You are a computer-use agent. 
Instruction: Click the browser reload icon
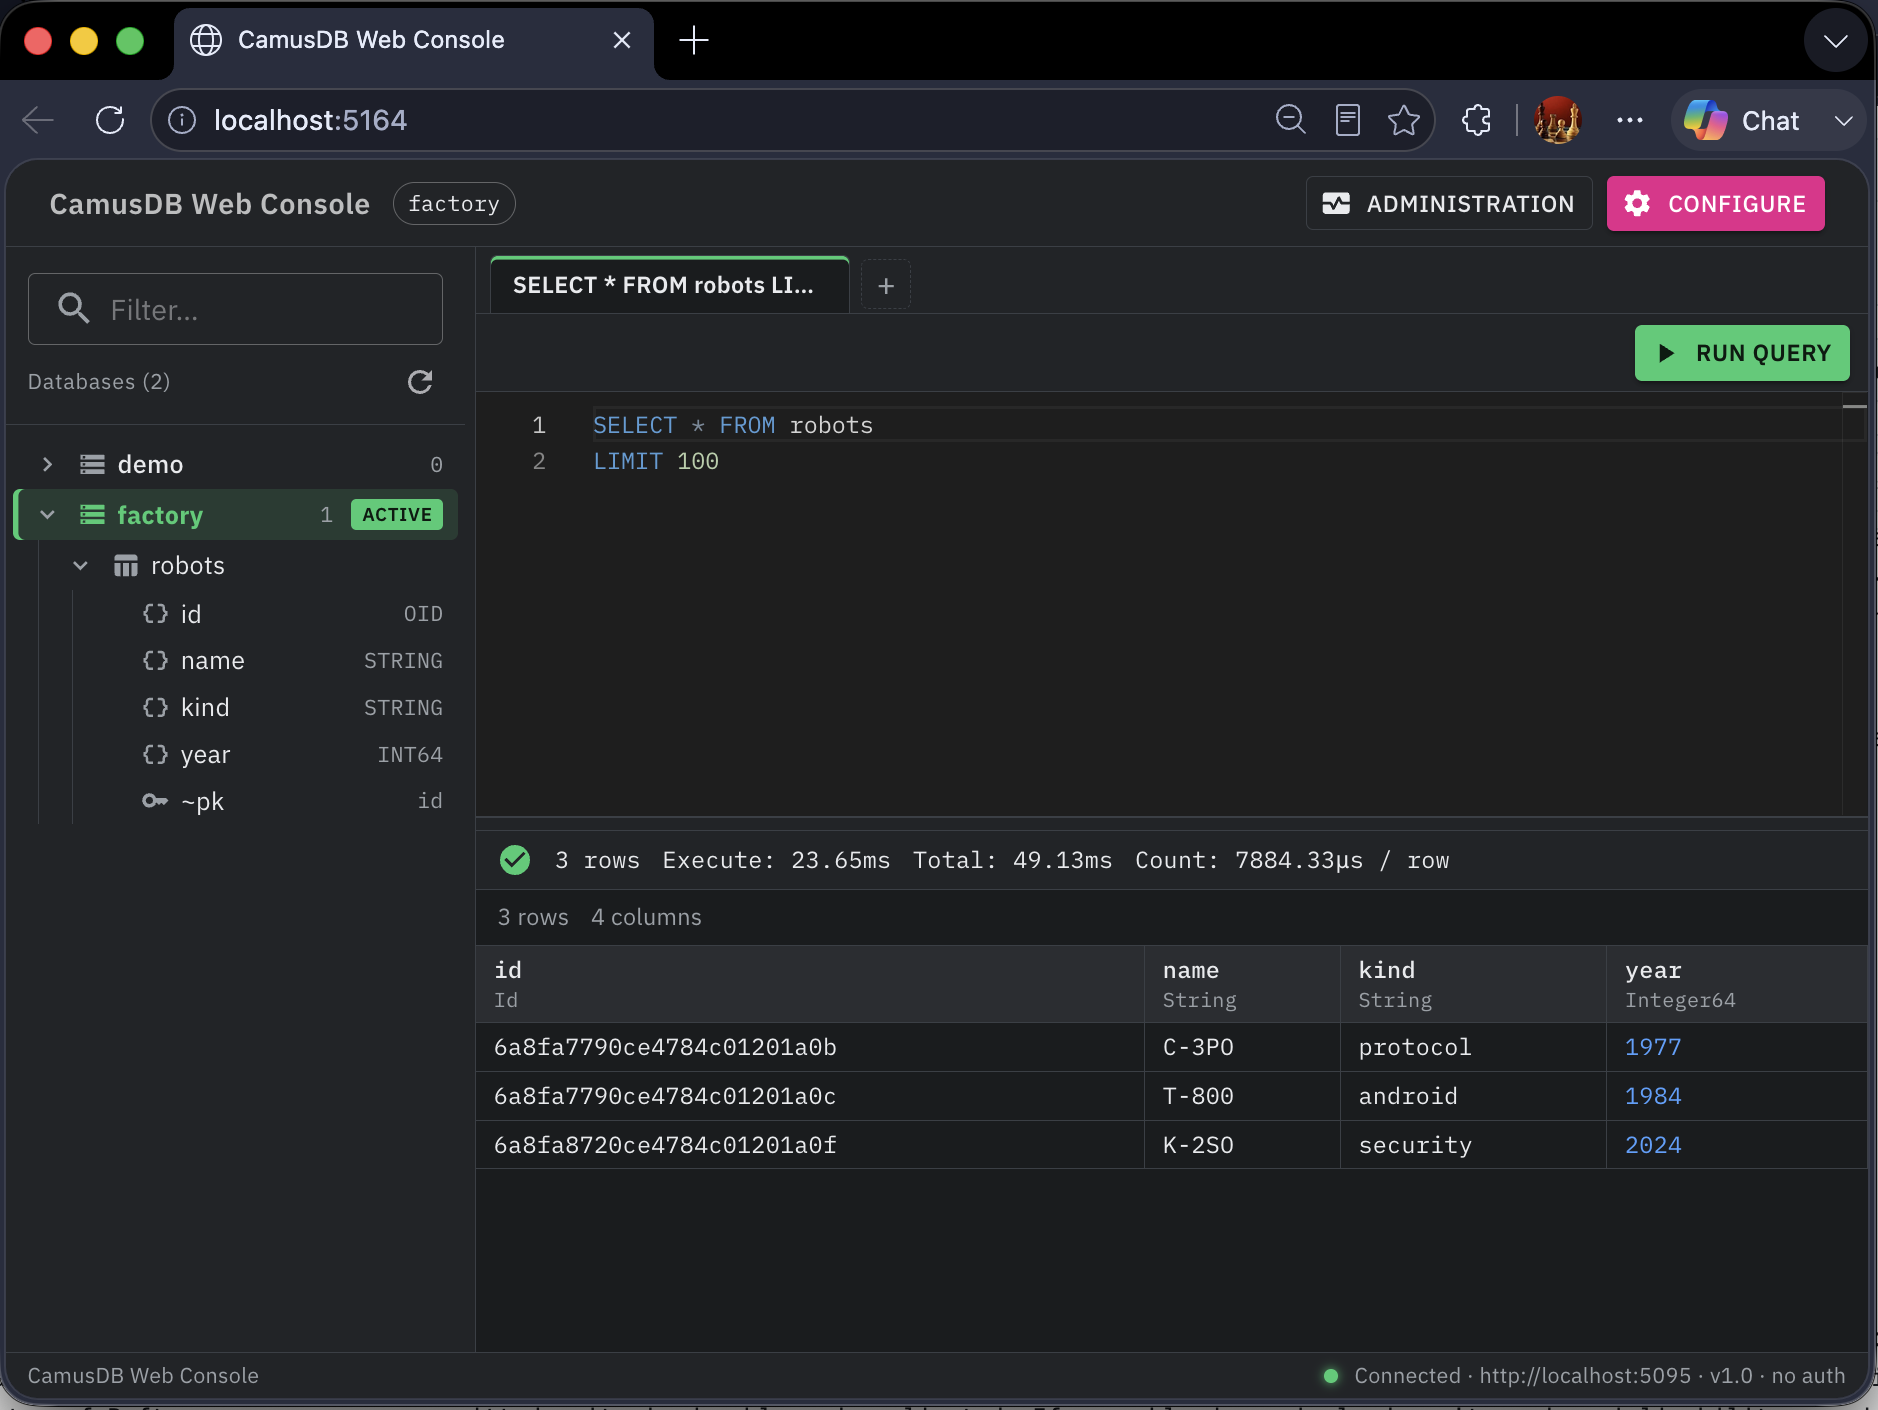(x=110, y=120)
